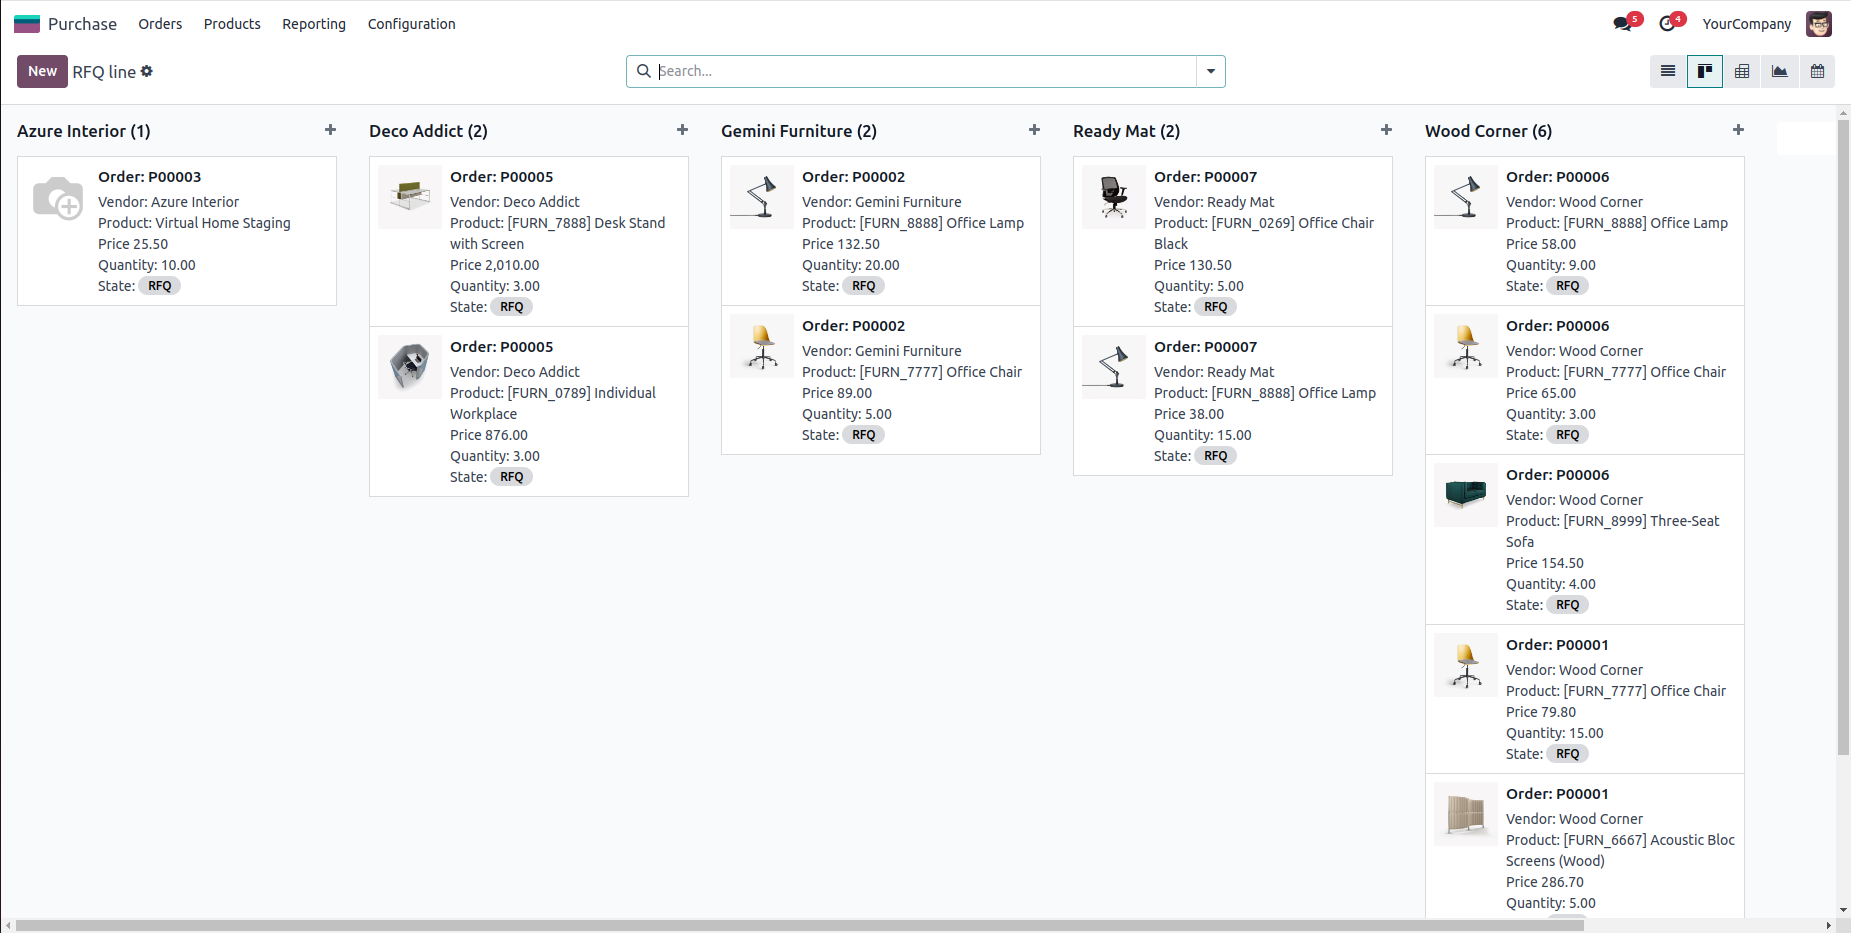Screen dimensions: 1851x933
Task: Open the Configuration menu
Action: point(411,24)
